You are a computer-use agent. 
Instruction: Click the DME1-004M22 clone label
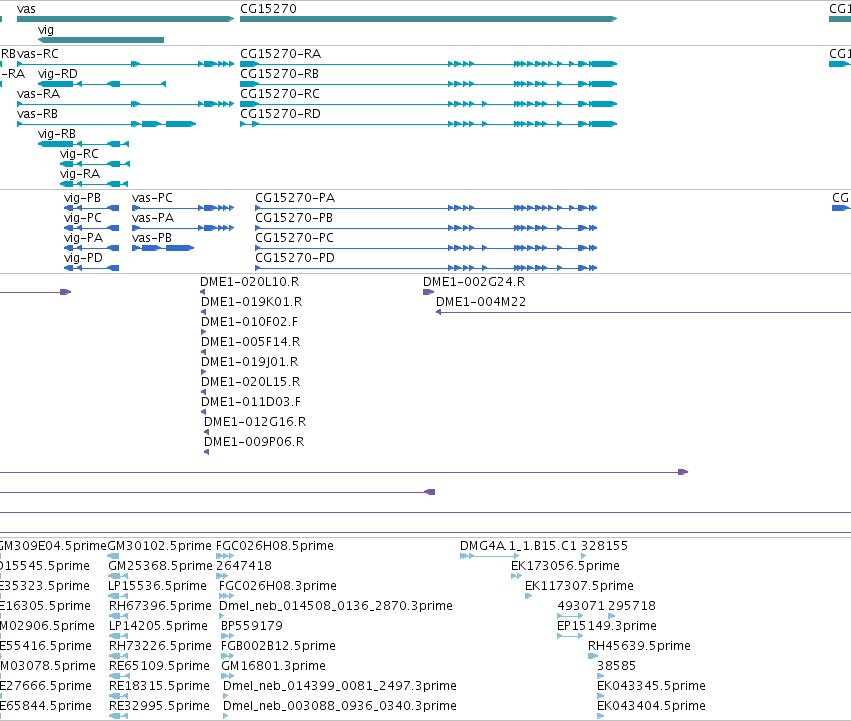481,302
